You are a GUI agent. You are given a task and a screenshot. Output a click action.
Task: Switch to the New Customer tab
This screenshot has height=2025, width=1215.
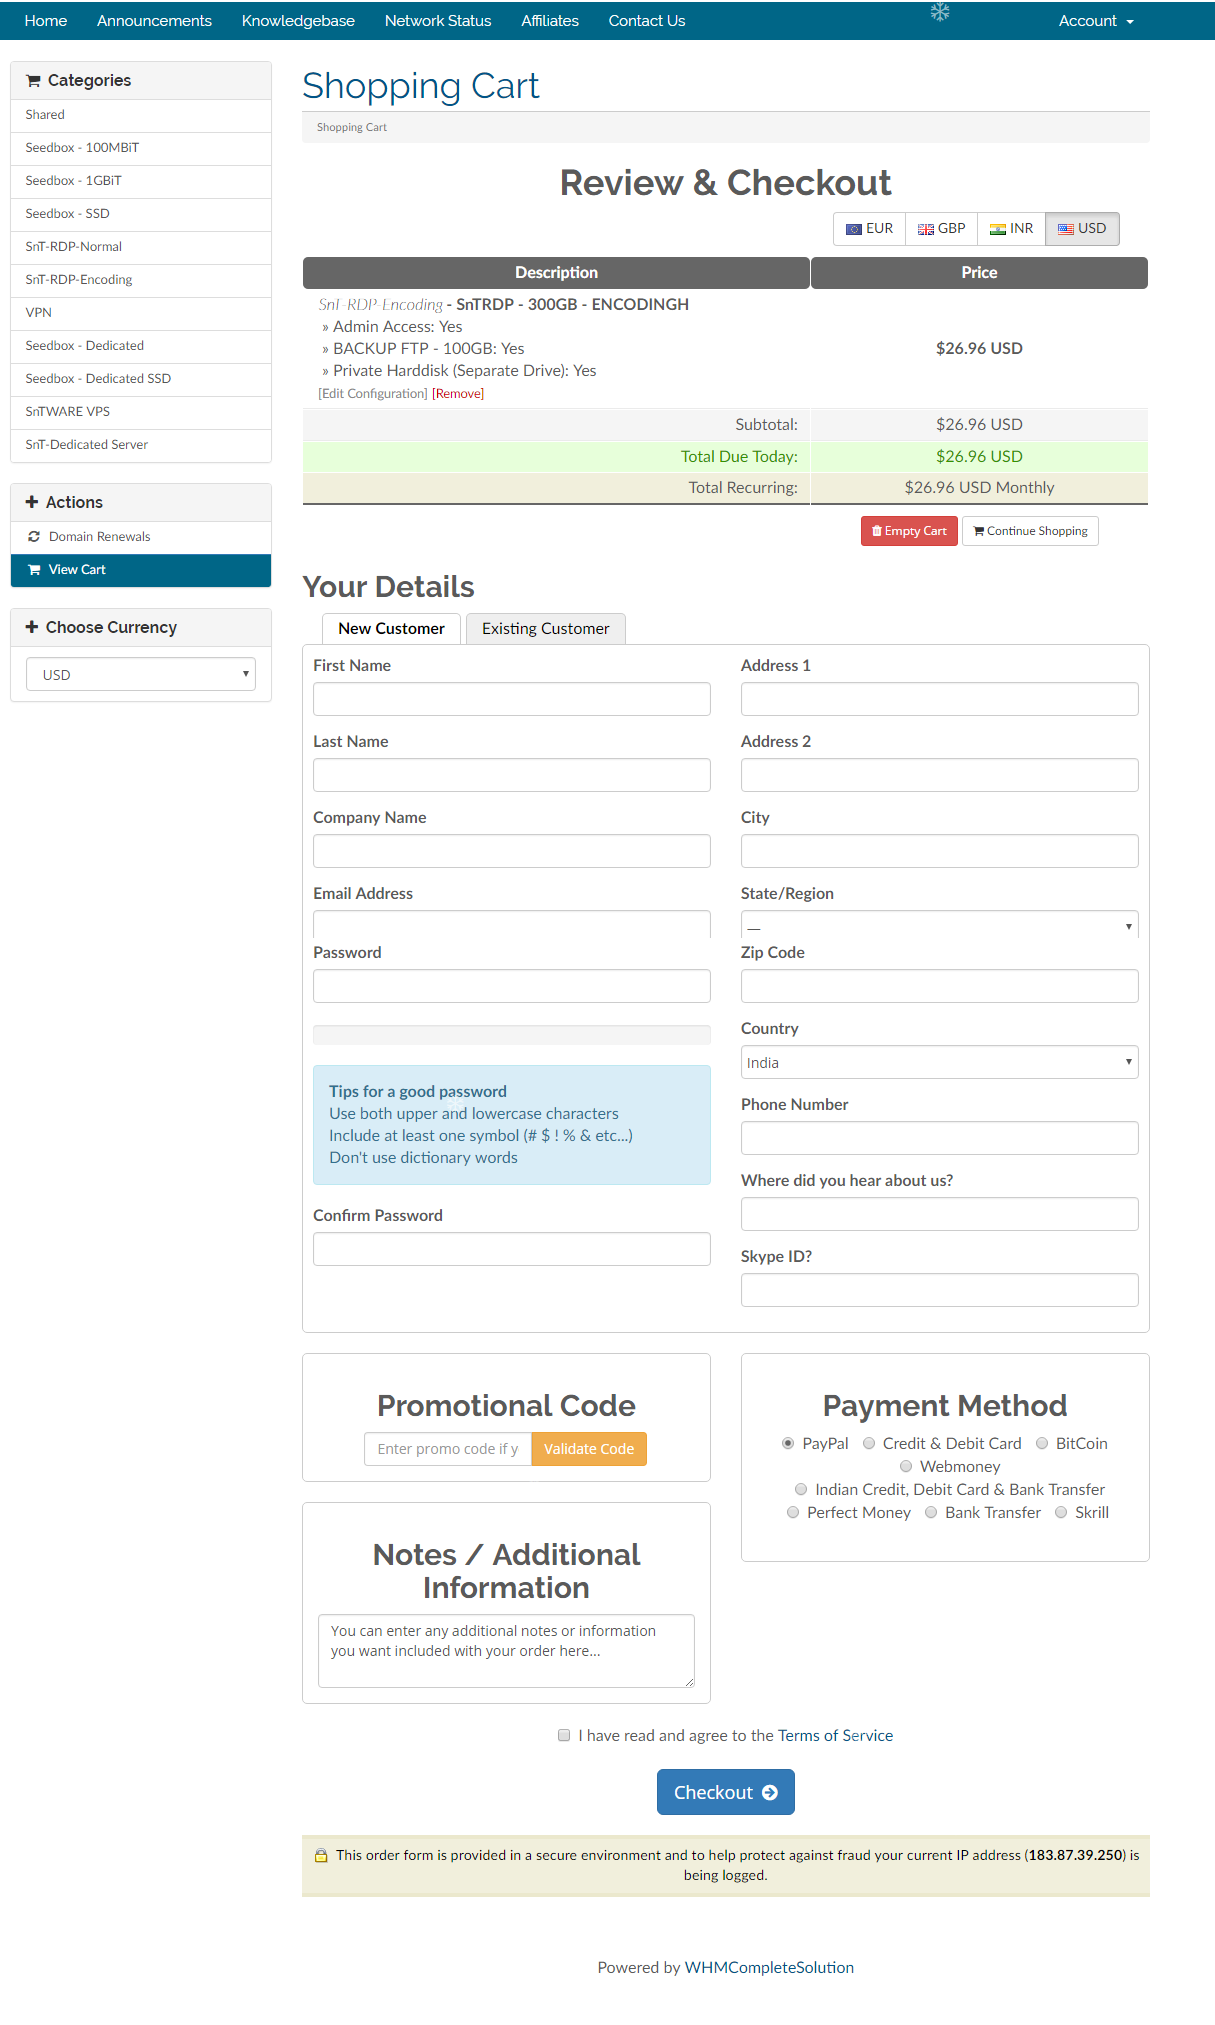(x=391, y=629)
